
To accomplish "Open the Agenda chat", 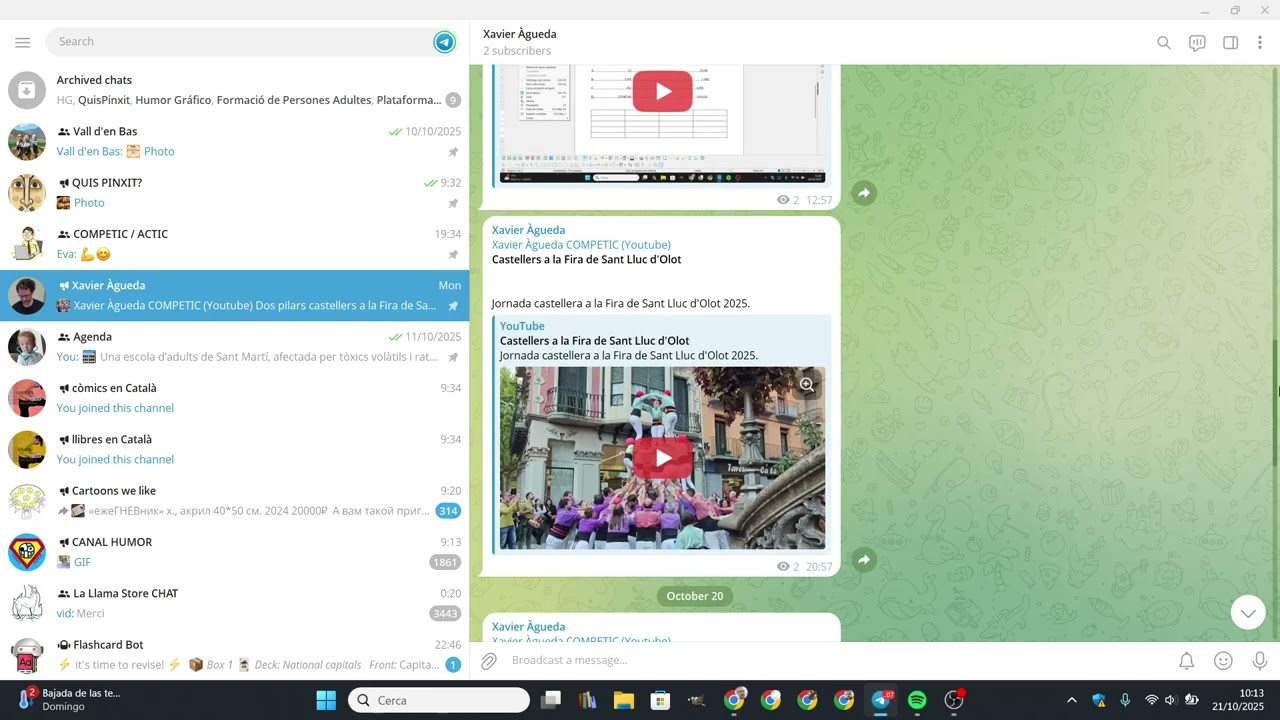I will point(234,347).
